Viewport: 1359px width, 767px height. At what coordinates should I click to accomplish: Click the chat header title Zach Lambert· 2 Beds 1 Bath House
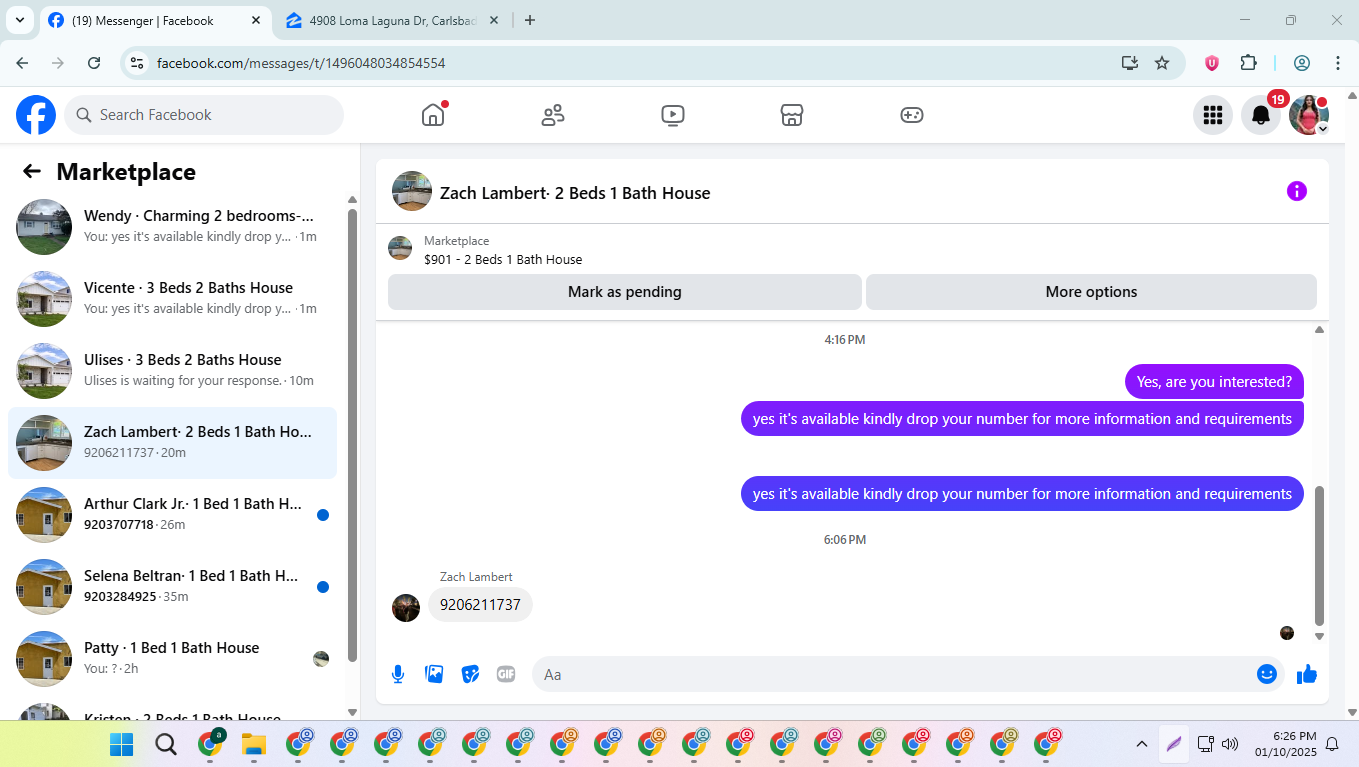pos(575,193)
